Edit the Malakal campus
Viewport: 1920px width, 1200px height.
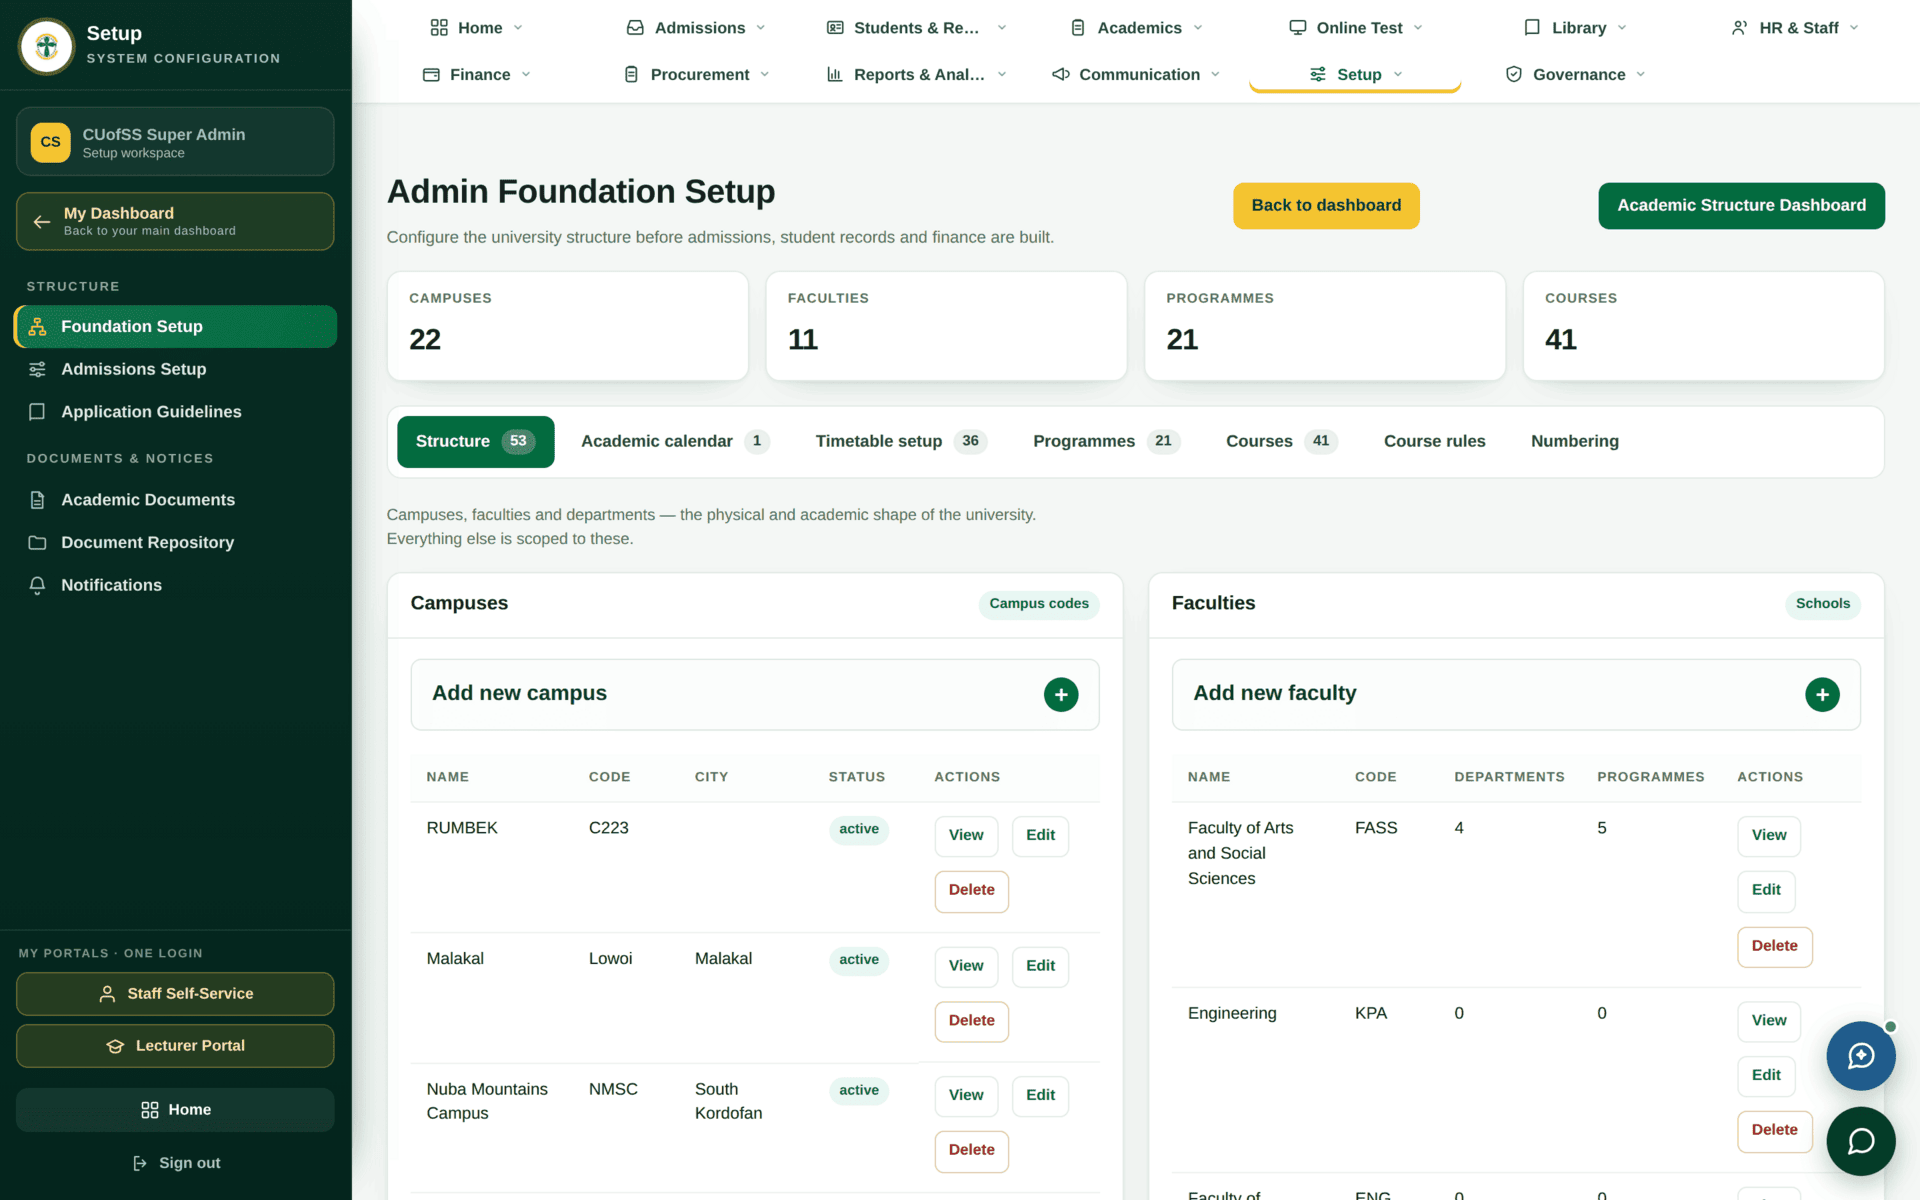(1040, 966)
